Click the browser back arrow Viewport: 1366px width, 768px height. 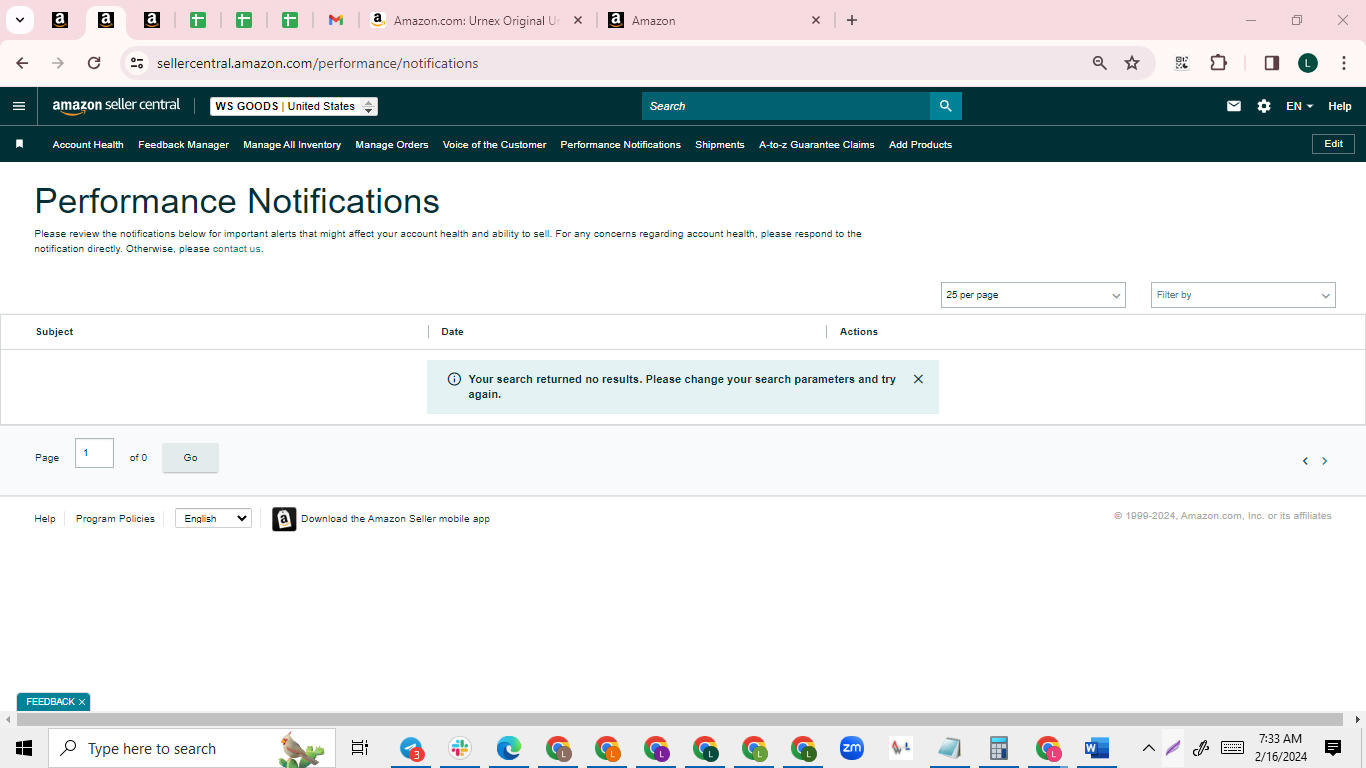coord(22,63)
